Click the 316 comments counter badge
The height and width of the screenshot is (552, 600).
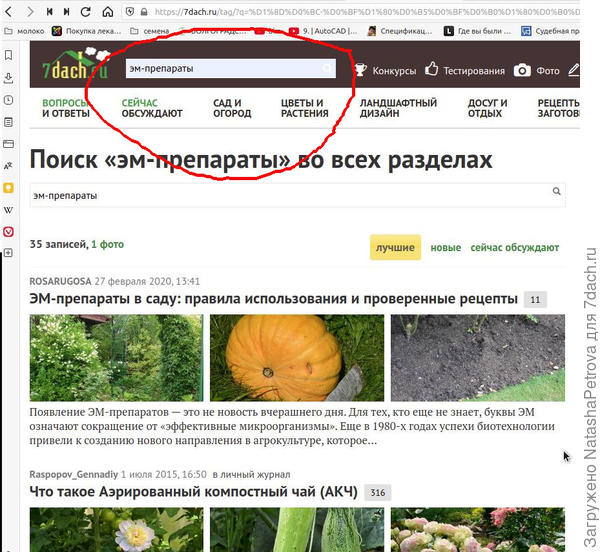[x=378, y=493]
